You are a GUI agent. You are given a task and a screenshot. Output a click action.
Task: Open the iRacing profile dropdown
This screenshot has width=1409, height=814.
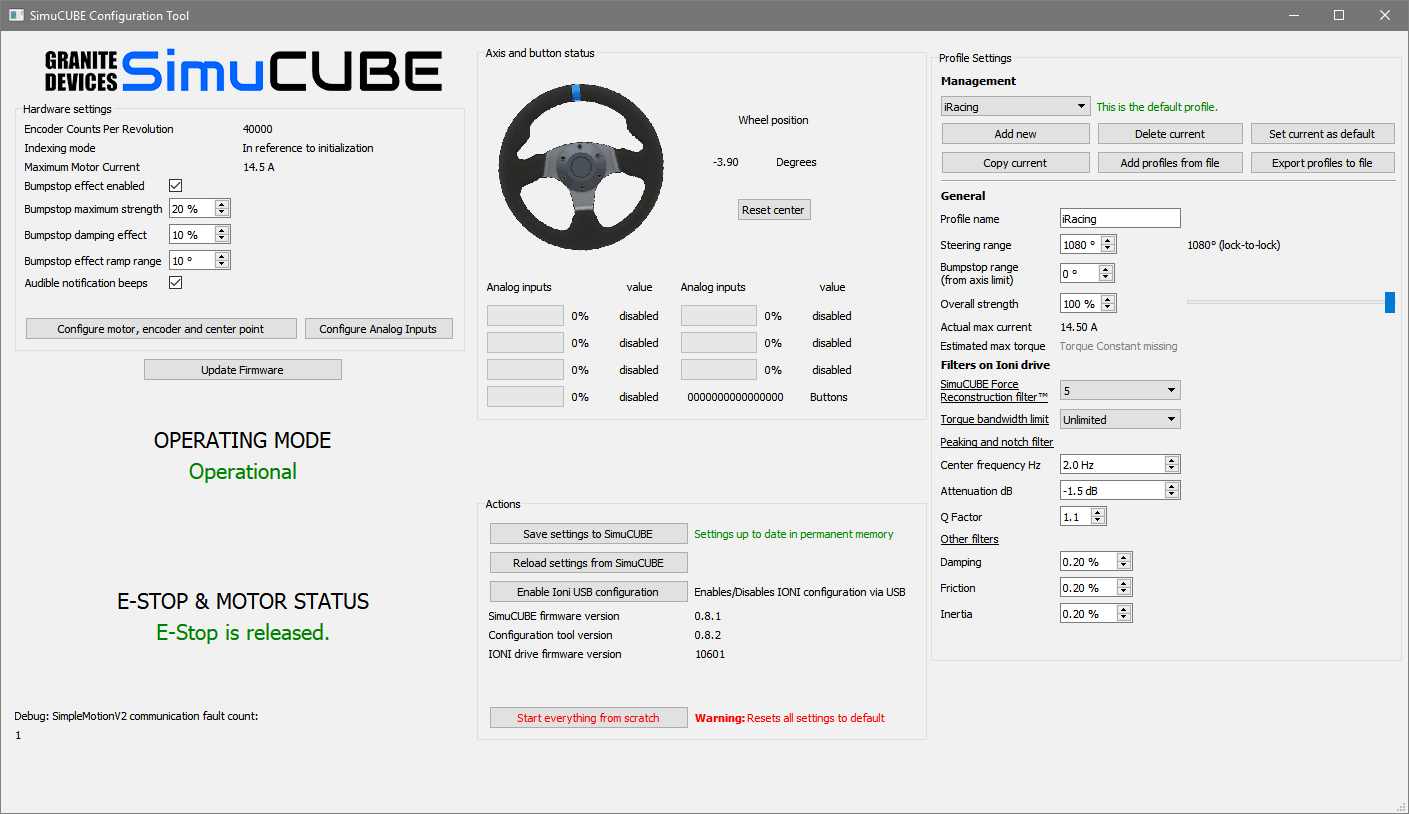(1016, 106)
